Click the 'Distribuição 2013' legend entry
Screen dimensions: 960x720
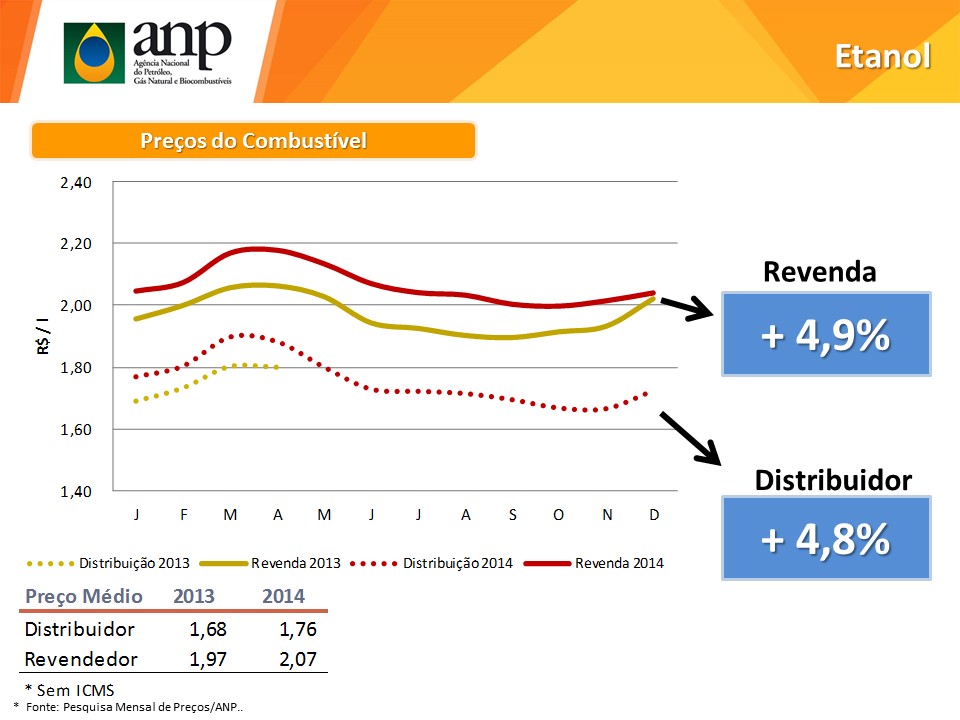108,563
